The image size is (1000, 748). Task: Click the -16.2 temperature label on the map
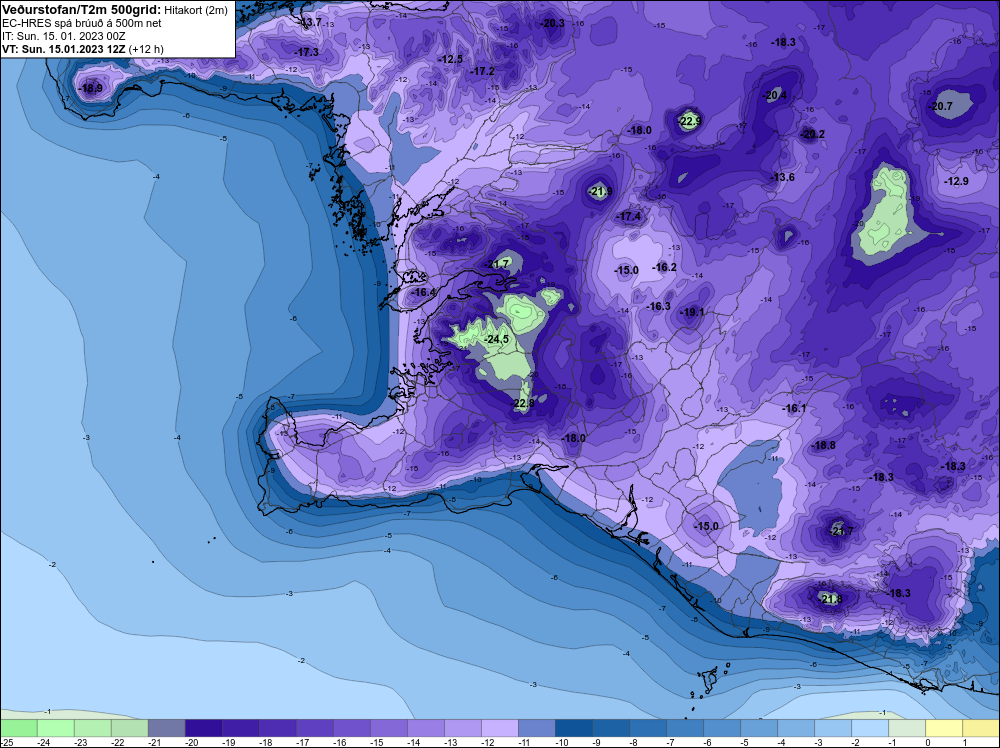point(665,267)
